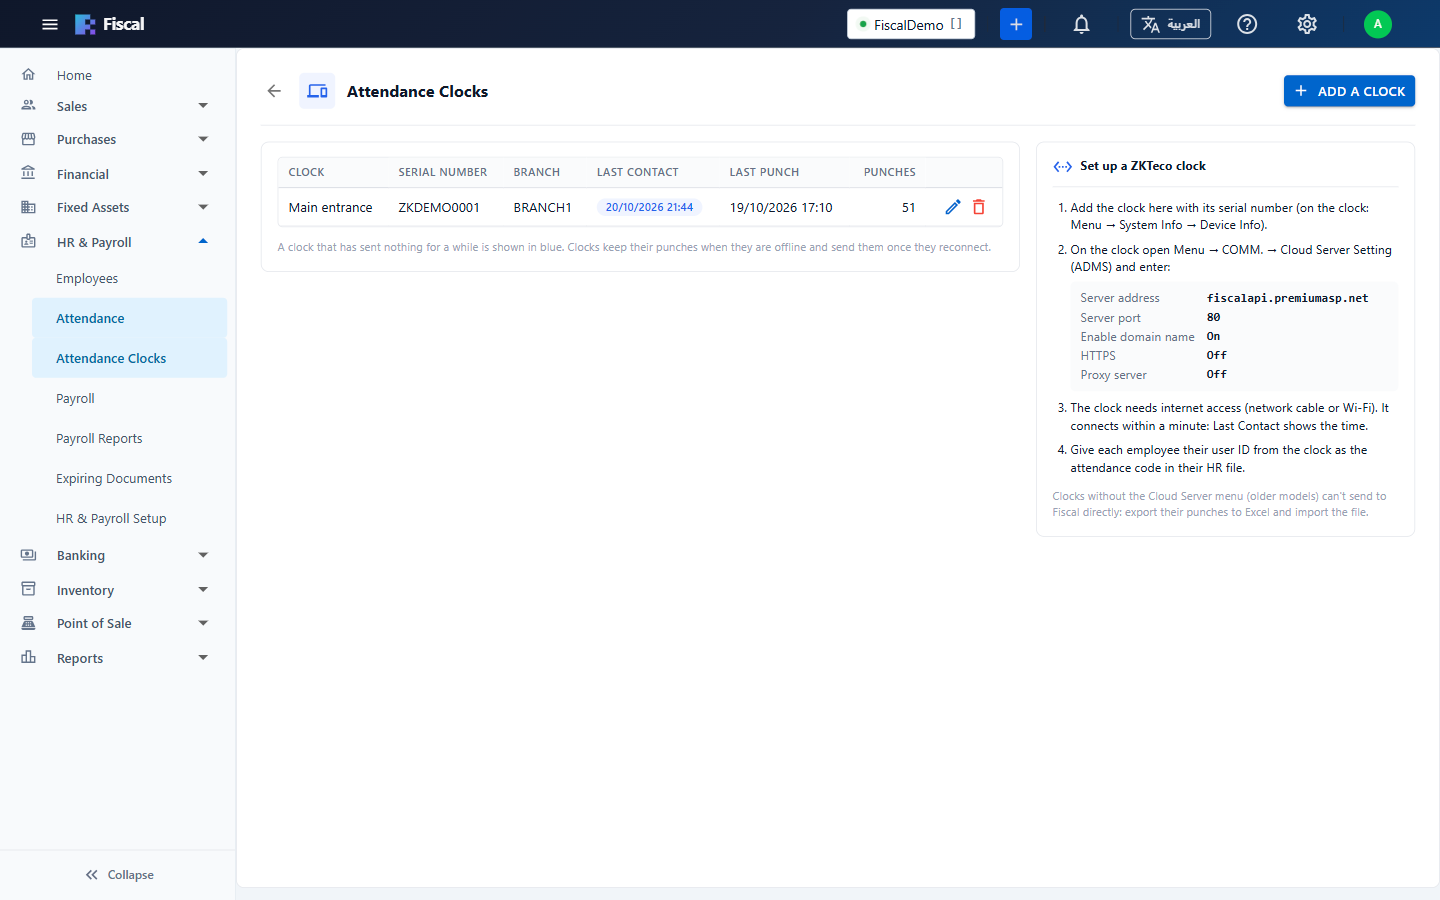1440x900 pixels.
Task: Open the notifications bell
Action: 1081,24
